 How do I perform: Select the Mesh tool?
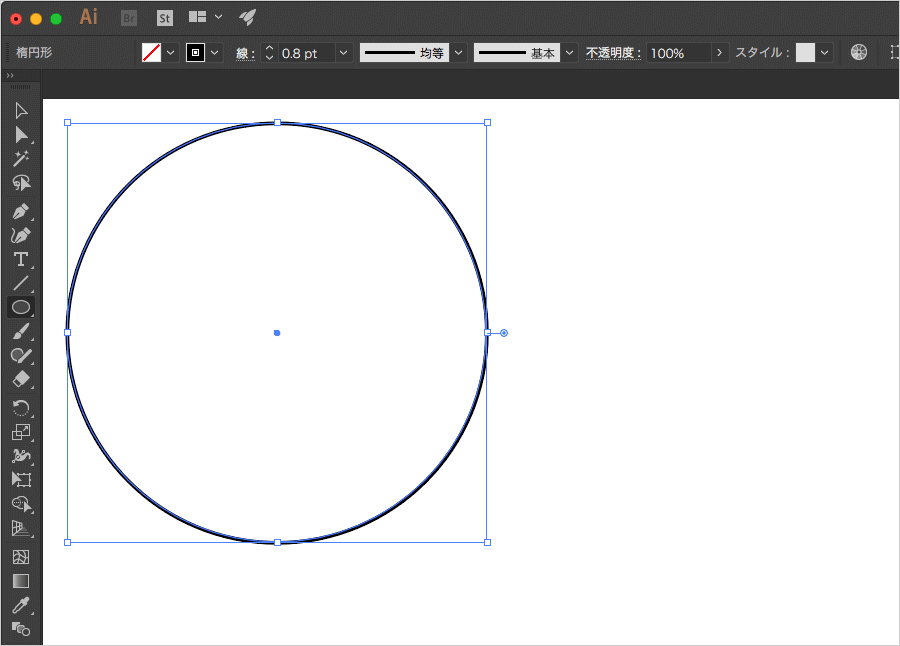21,556
